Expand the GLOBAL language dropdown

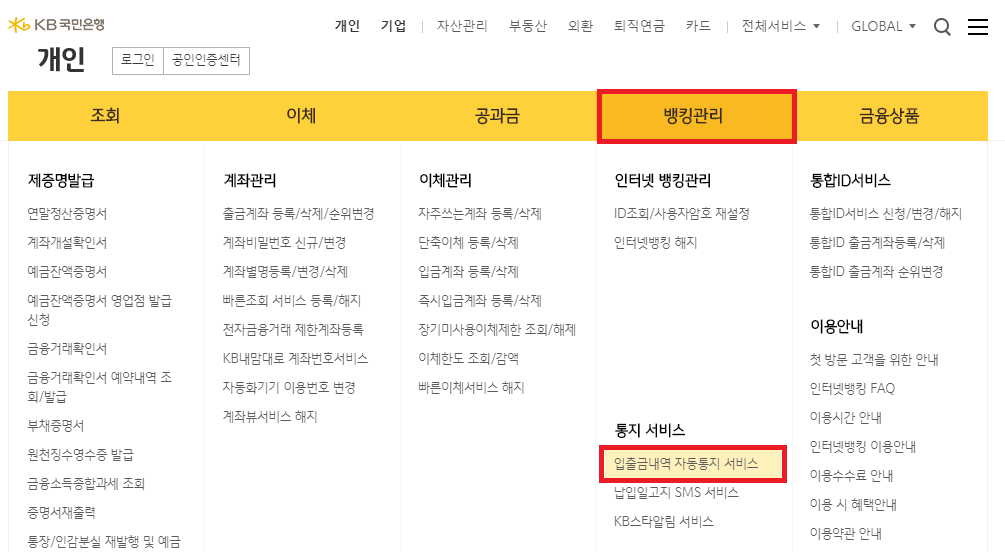pyautogui.click(x=883, y=27)
